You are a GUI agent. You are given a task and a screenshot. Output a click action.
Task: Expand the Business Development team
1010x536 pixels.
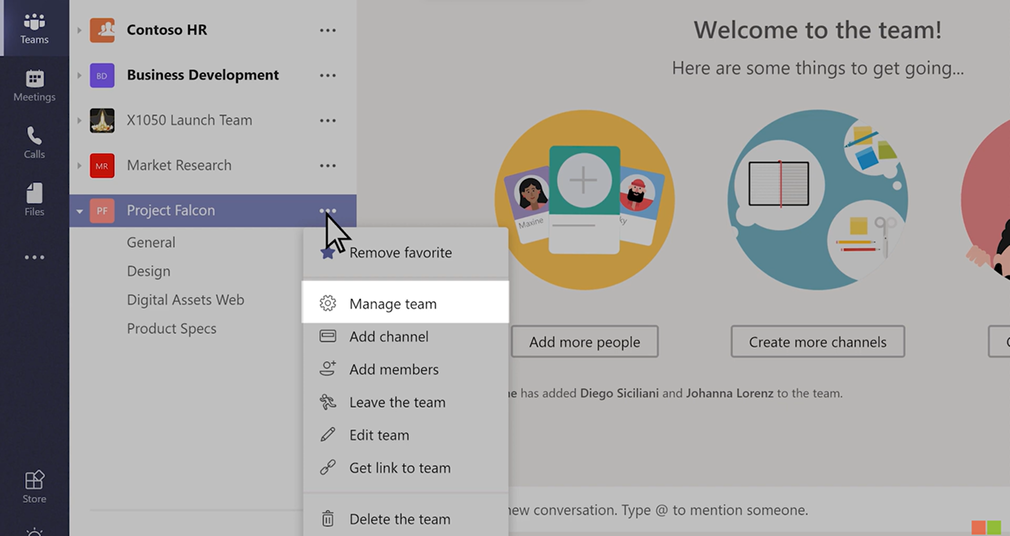(x=79, y=75)
